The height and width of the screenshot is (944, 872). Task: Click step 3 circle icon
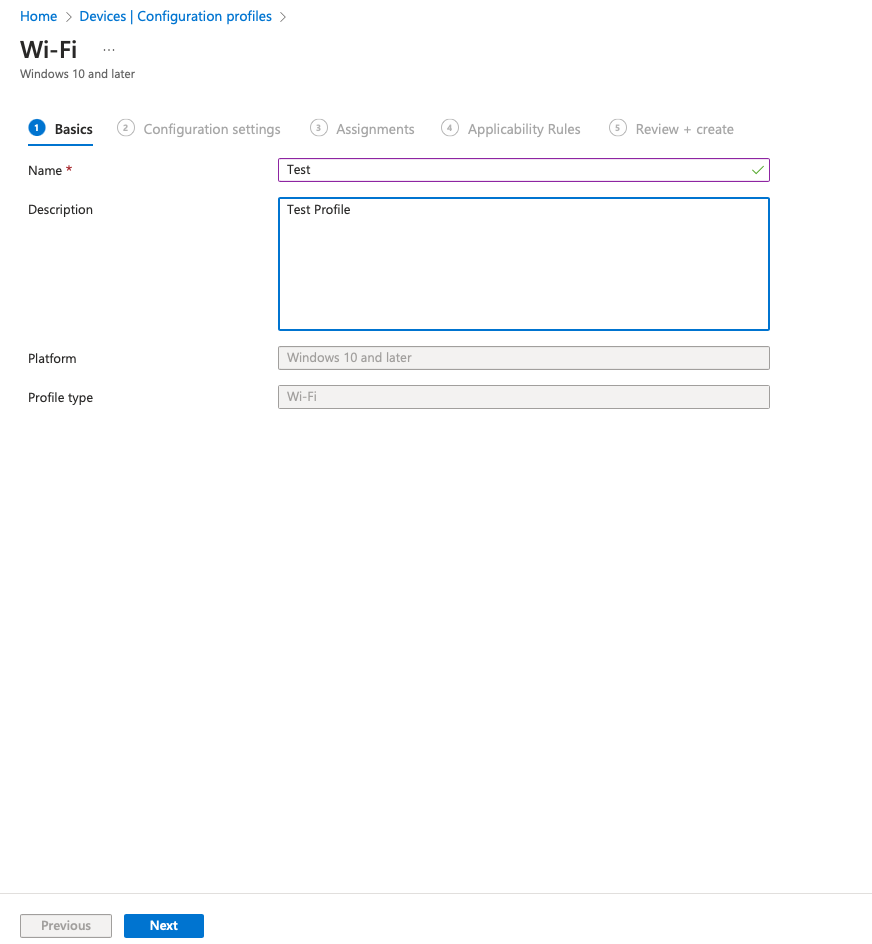(x=319, y=128)
